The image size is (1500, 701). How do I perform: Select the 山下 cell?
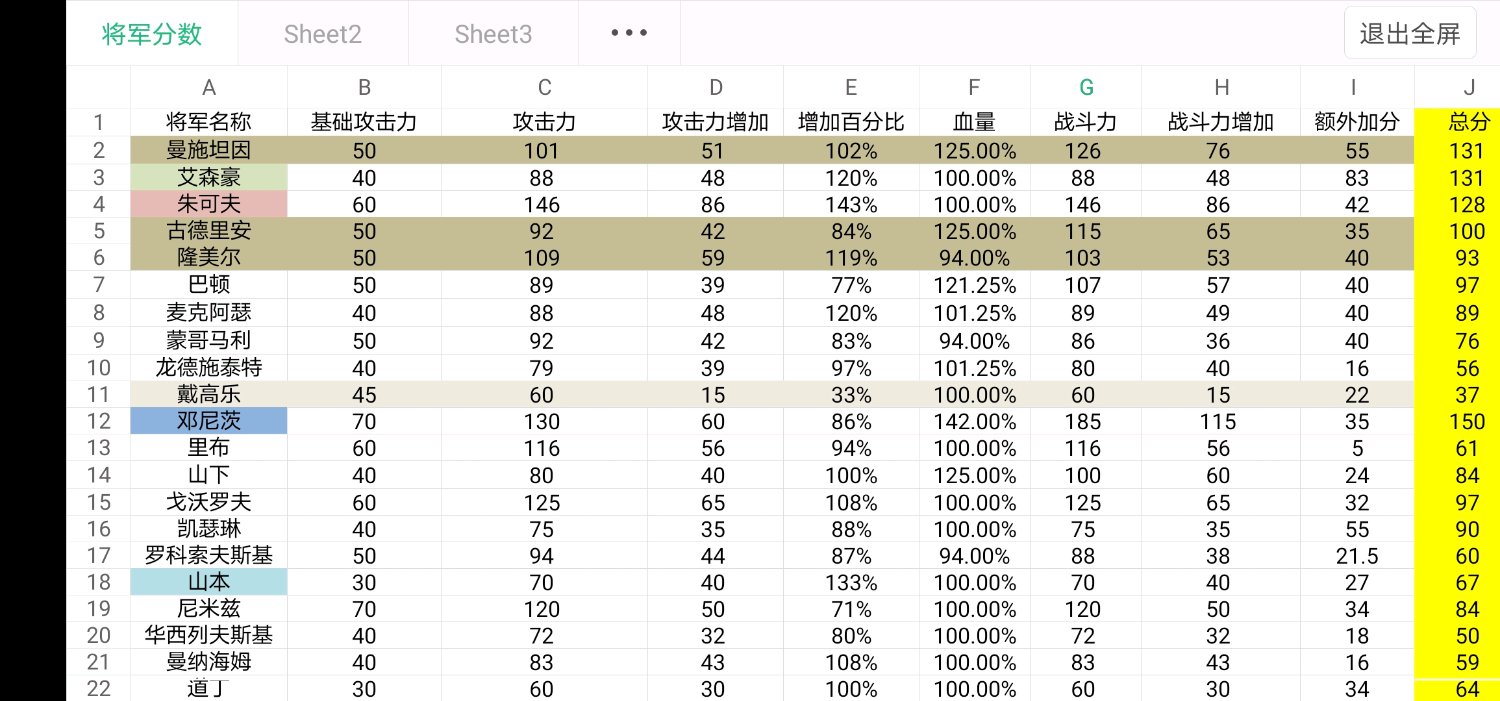[209, 475]
